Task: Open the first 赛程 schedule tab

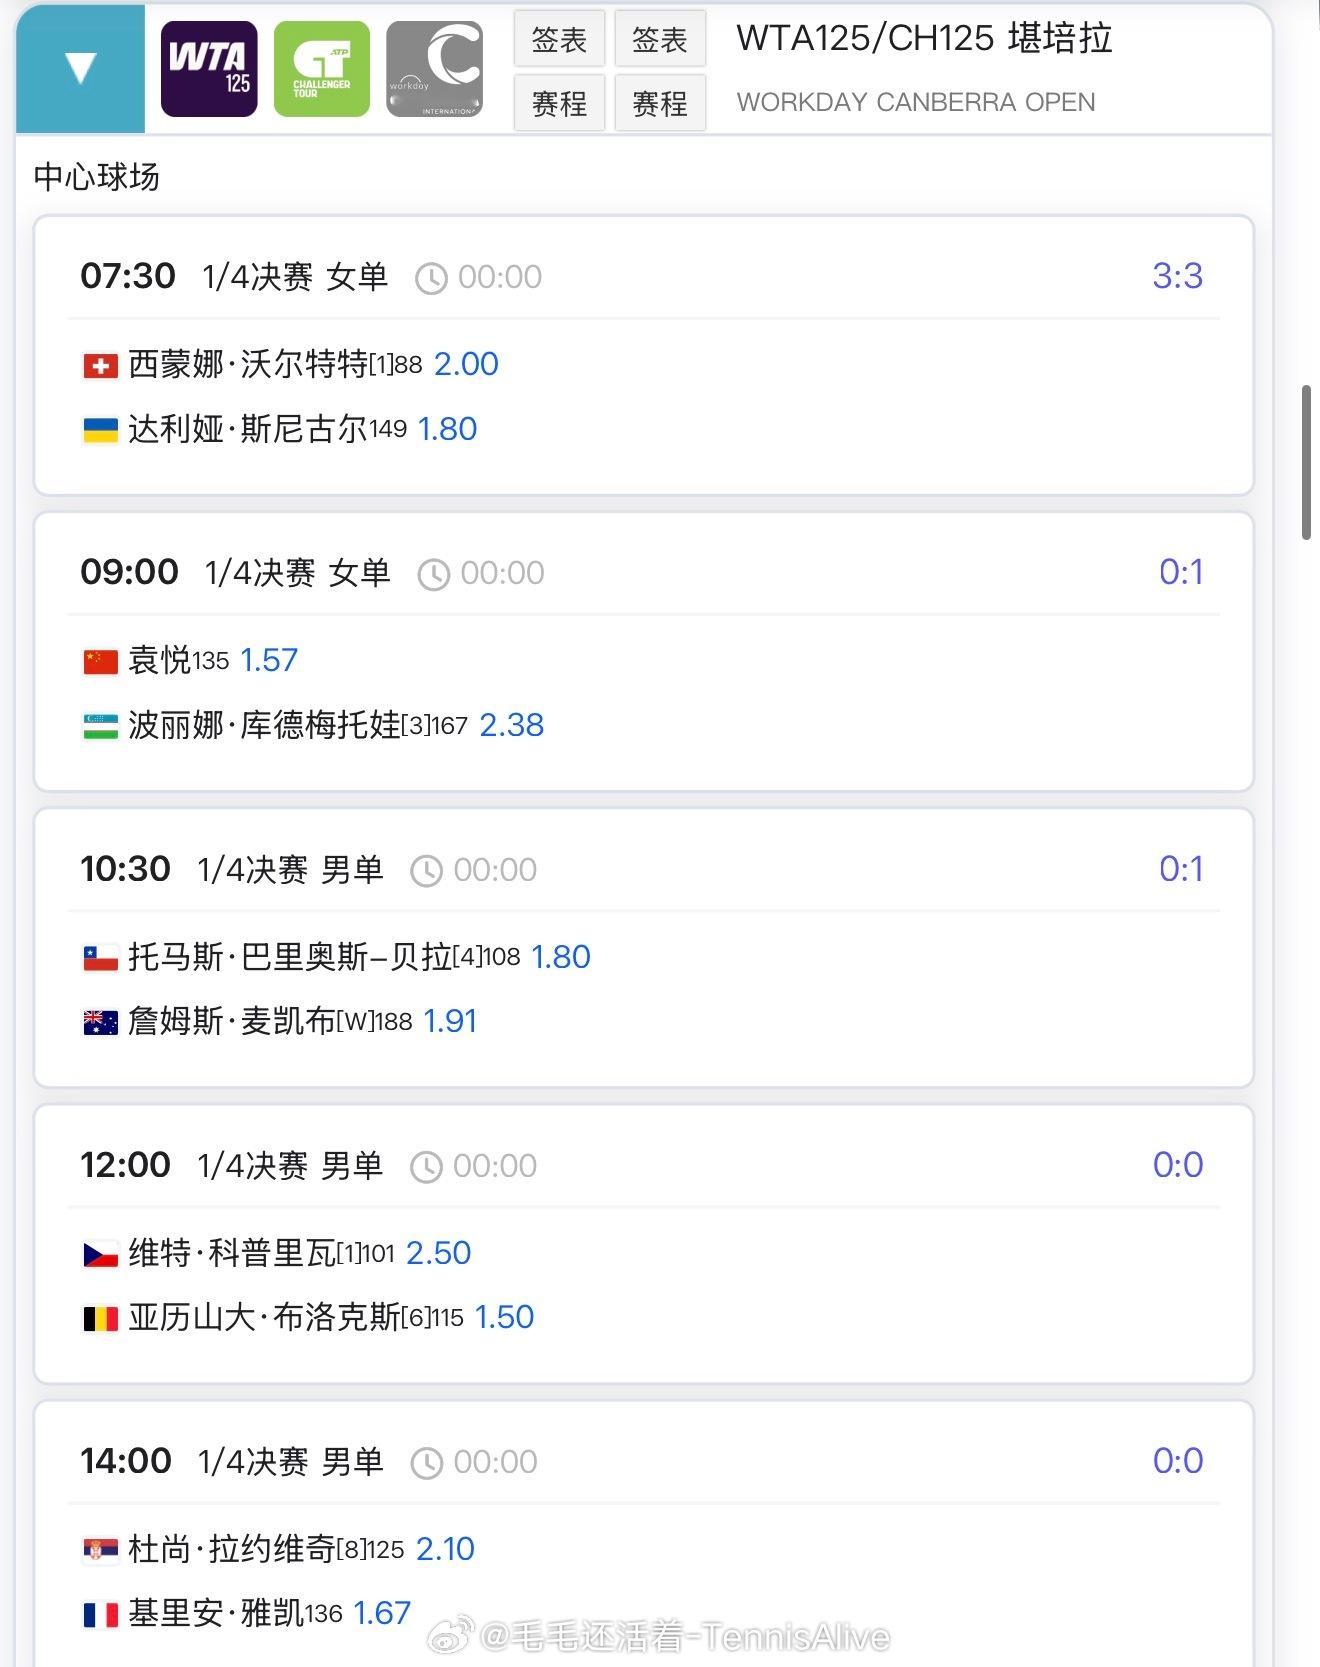Action: [x=559, y=103]
